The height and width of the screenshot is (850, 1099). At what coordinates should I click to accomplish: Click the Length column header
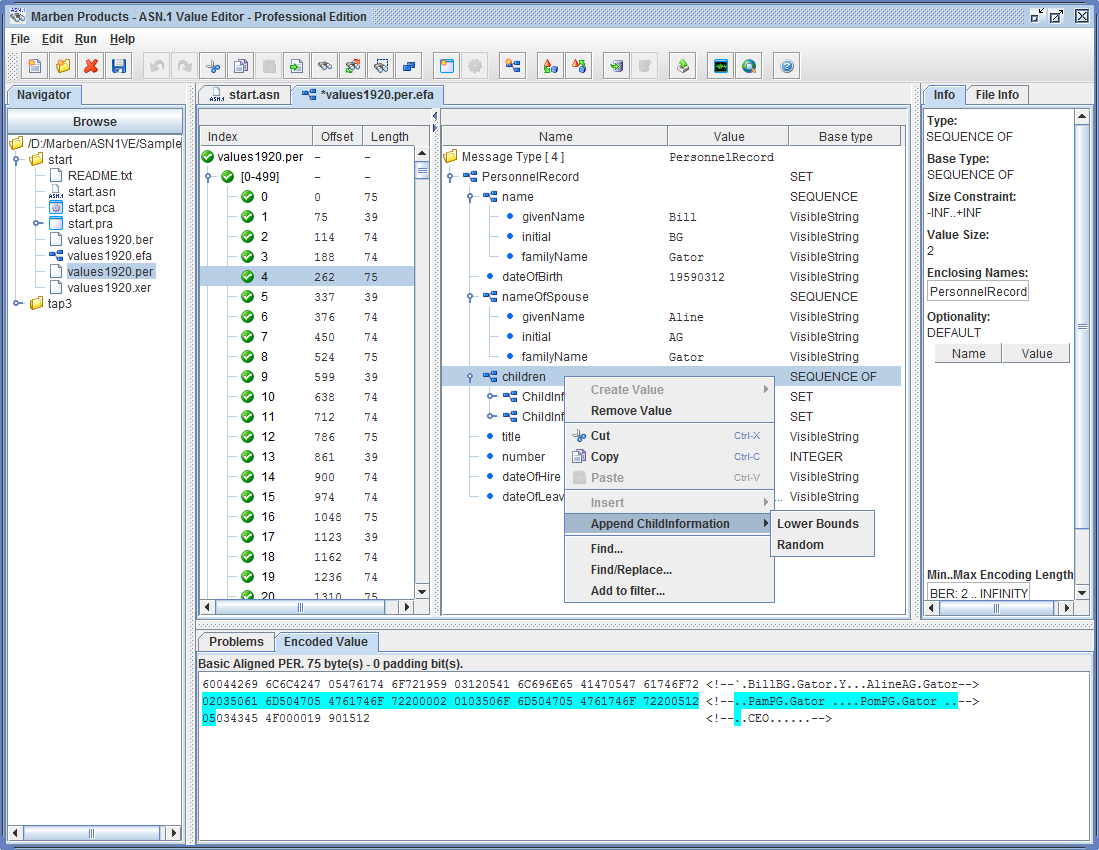coord(390,137)
